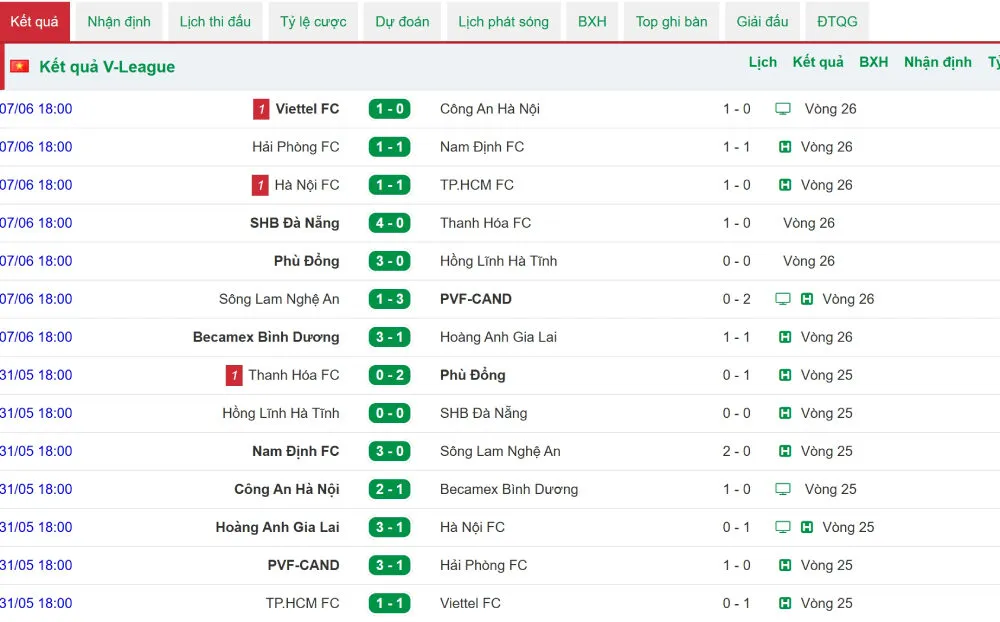
Task: Open the H highlight icon in Sông Lam Nghệ An vs PVF-CAND row
Action: (x=807, y=299)
